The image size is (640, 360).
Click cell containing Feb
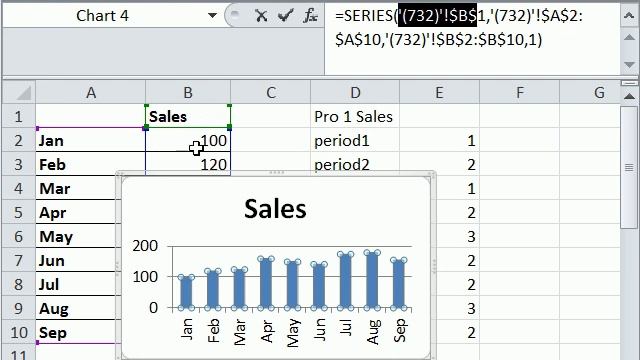[x=91, y=164]
